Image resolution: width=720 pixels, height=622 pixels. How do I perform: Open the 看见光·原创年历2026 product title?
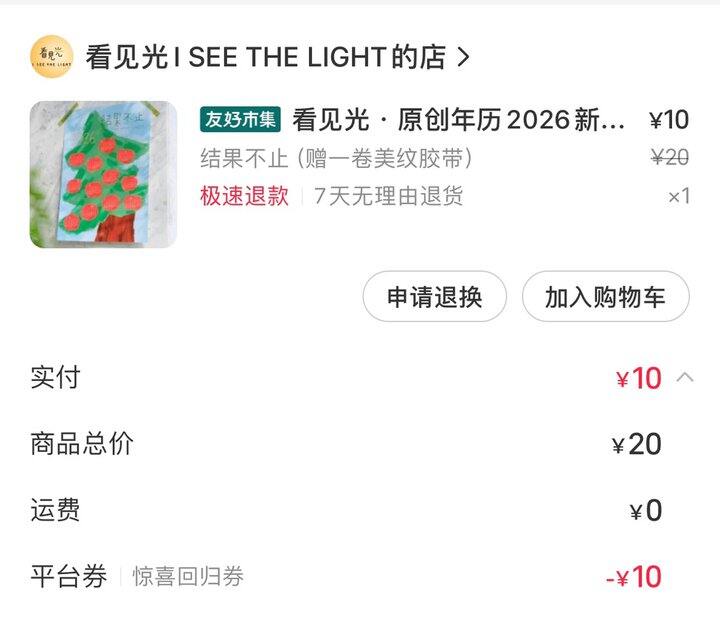[x=460, y=120]
